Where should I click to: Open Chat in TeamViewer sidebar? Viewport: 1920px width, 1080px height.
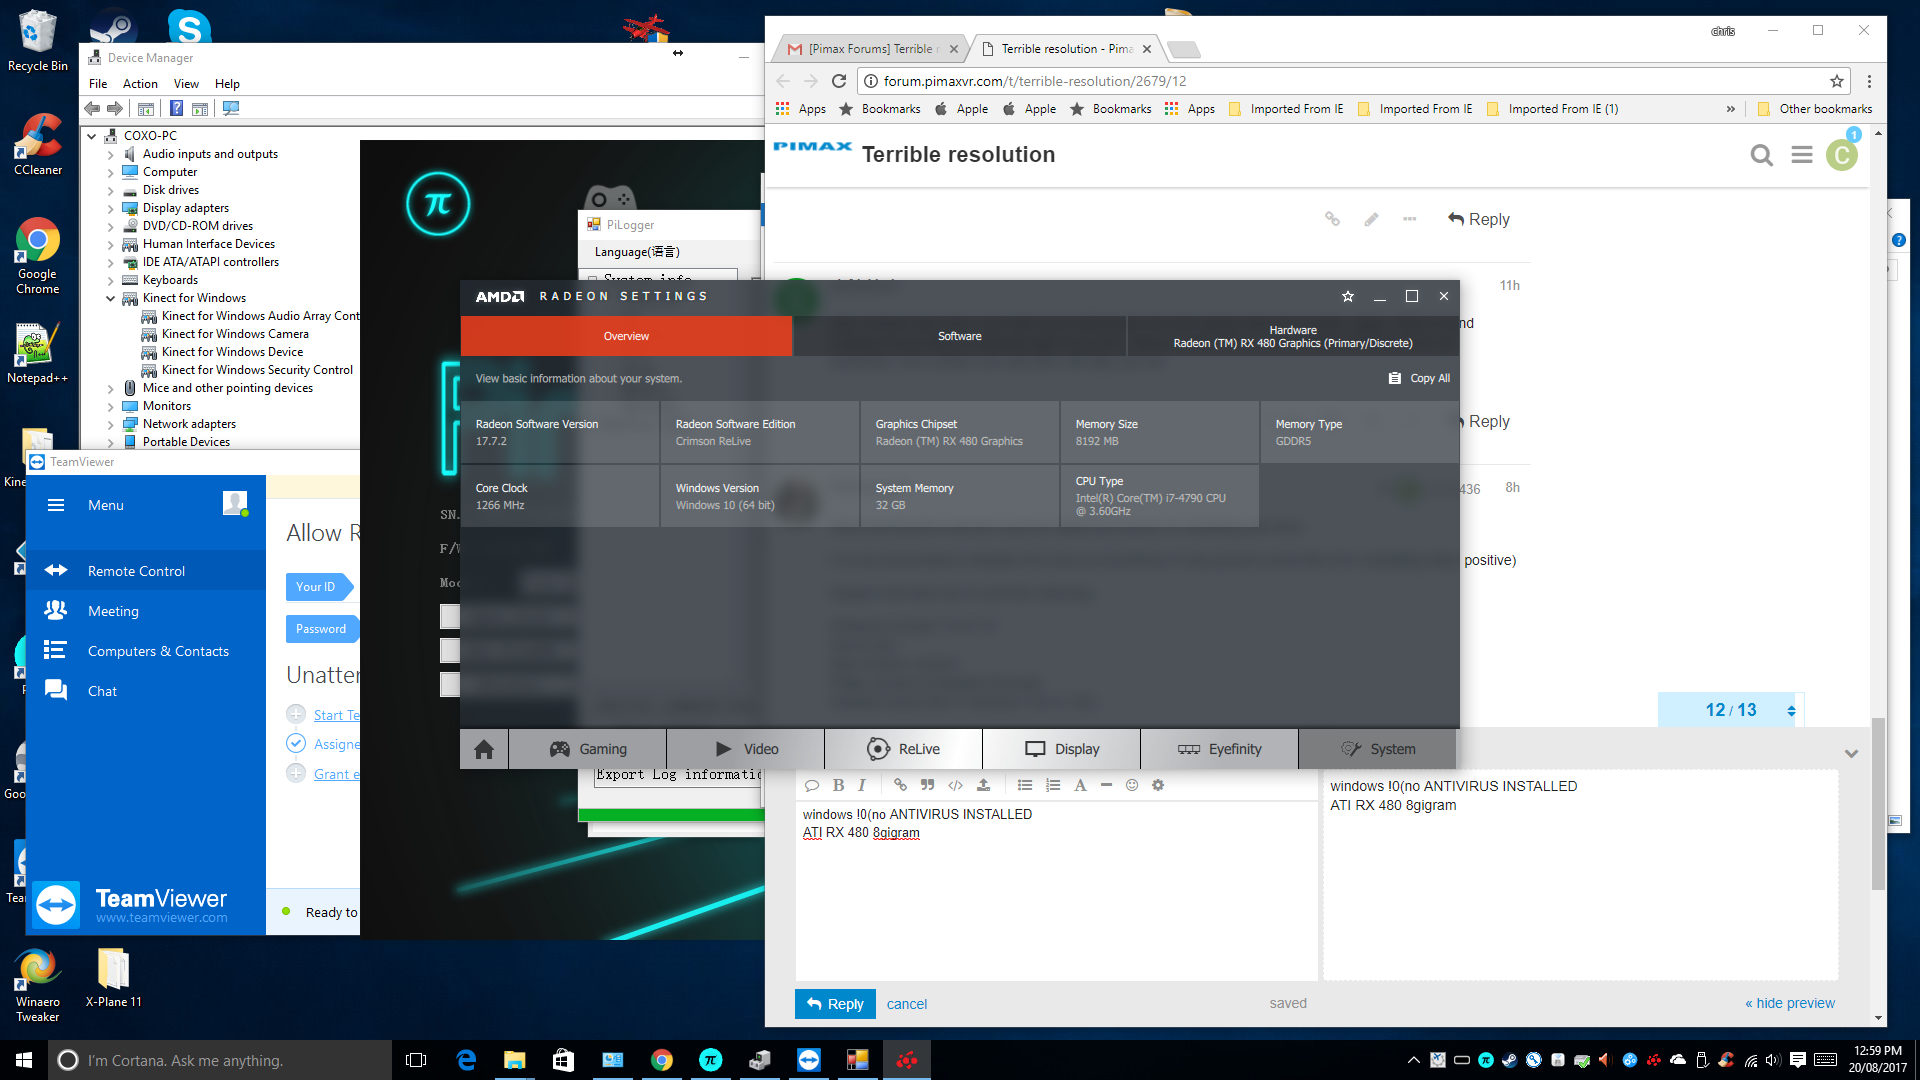click(102, 691)
